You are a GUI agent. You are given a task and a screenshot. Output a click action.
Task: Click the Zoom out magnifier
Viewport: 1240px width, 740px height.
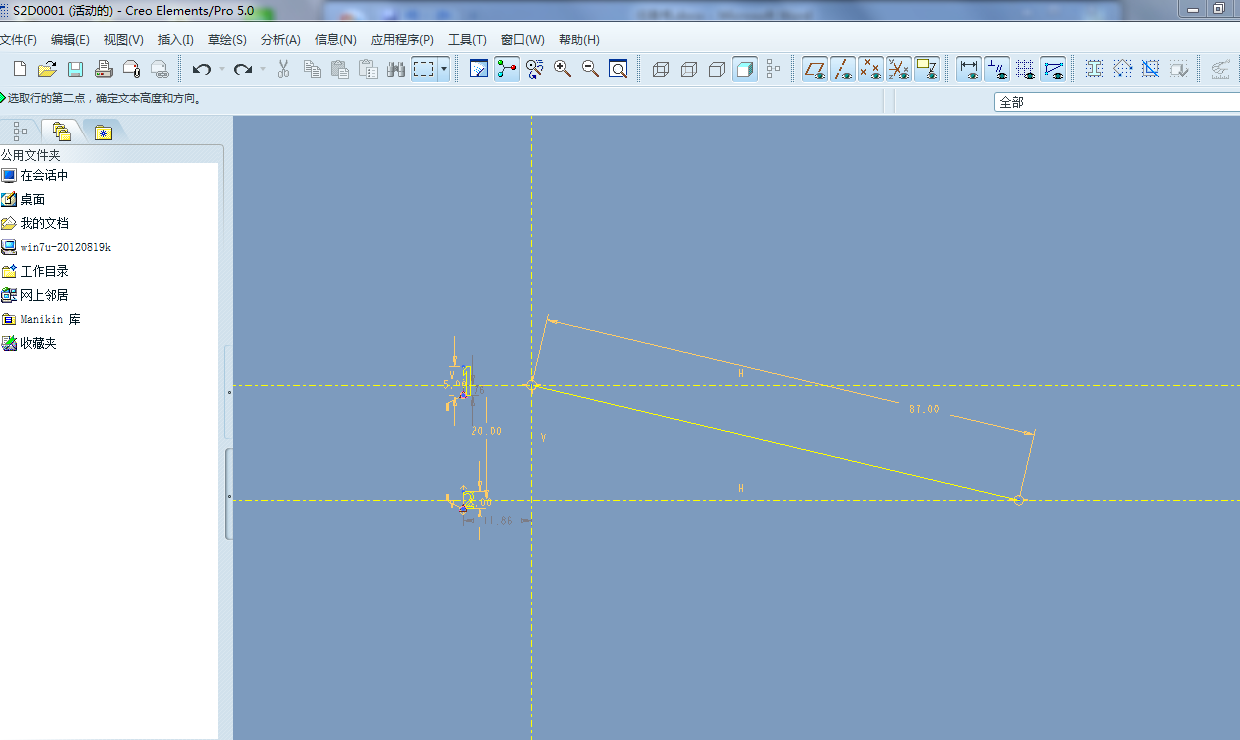(x=591, y=69)
